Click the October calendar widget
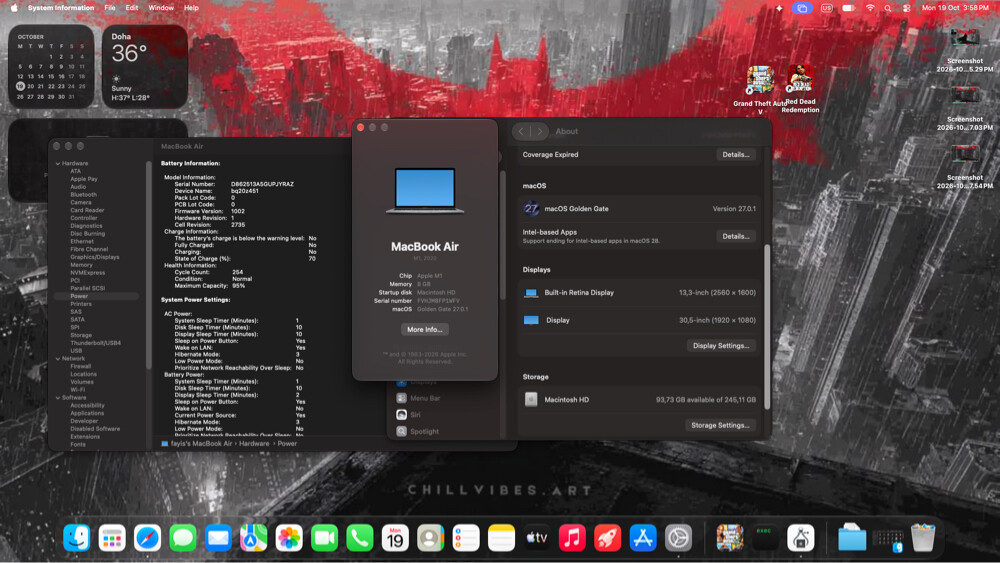This screenshot has height=563, width=1000. [x=51, y=66]
